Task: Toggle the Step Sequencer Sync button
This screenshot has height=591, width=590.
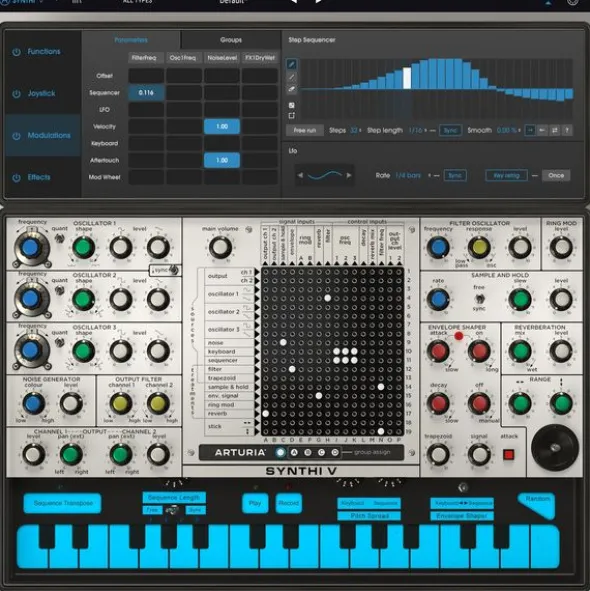Action: click(x=451, y=130)
